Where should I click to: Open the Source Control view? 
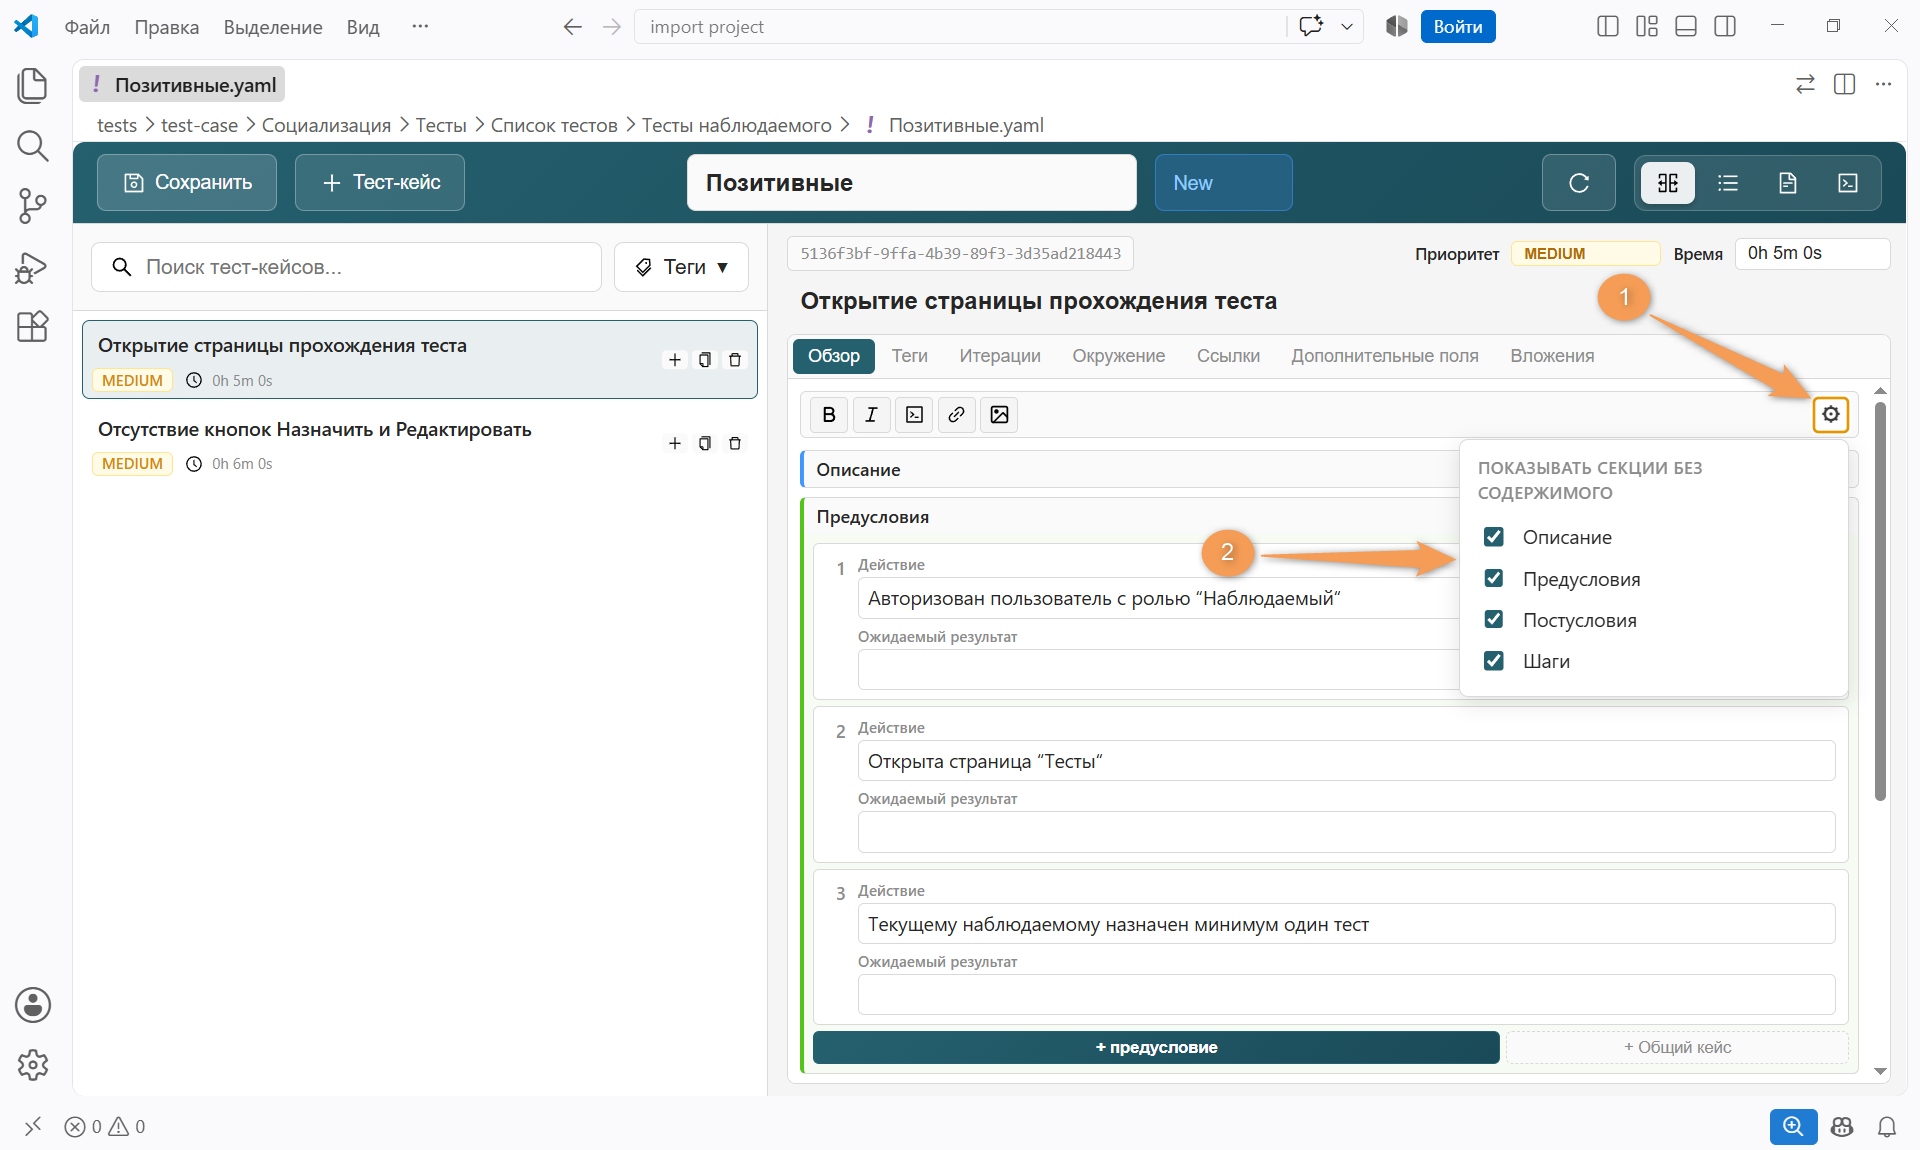[x=33, y=206]
